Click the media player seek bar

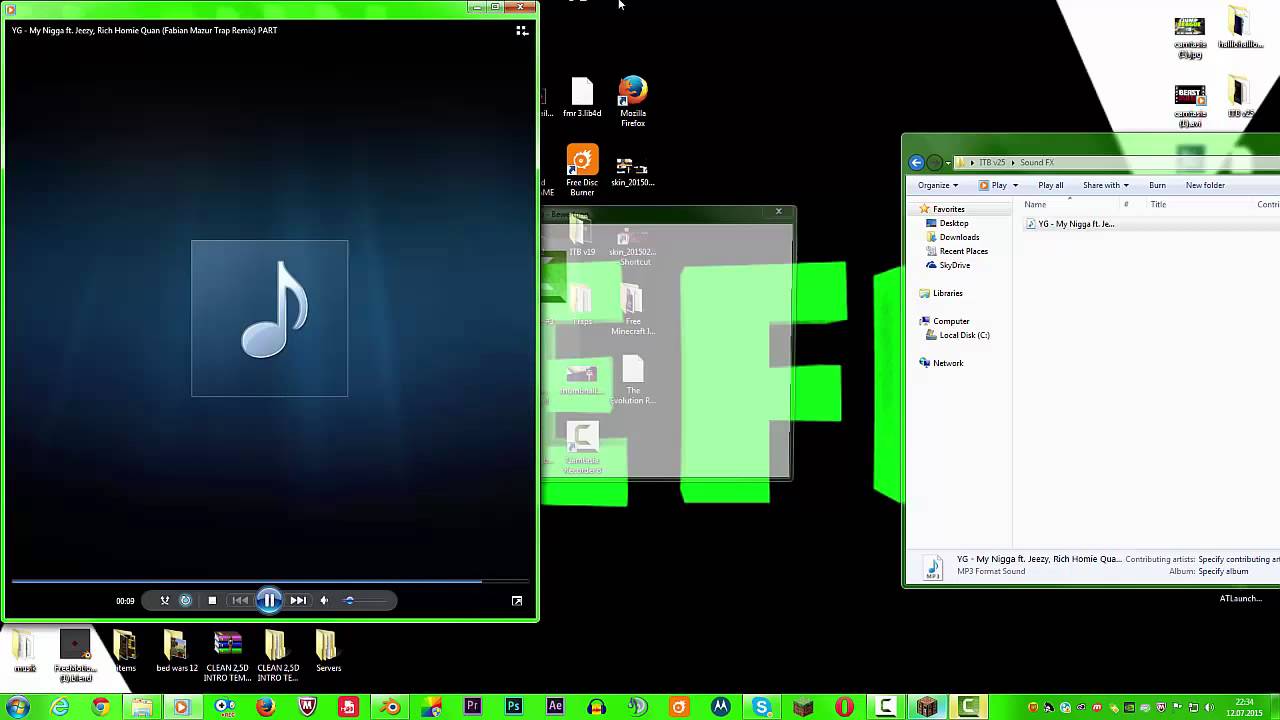tap(270, 581)
